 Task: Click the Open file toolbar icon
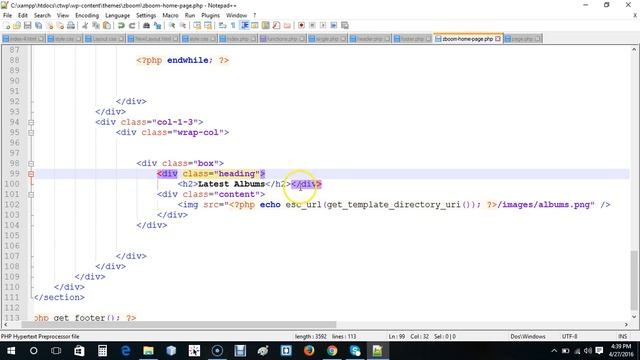click(17, 25)
